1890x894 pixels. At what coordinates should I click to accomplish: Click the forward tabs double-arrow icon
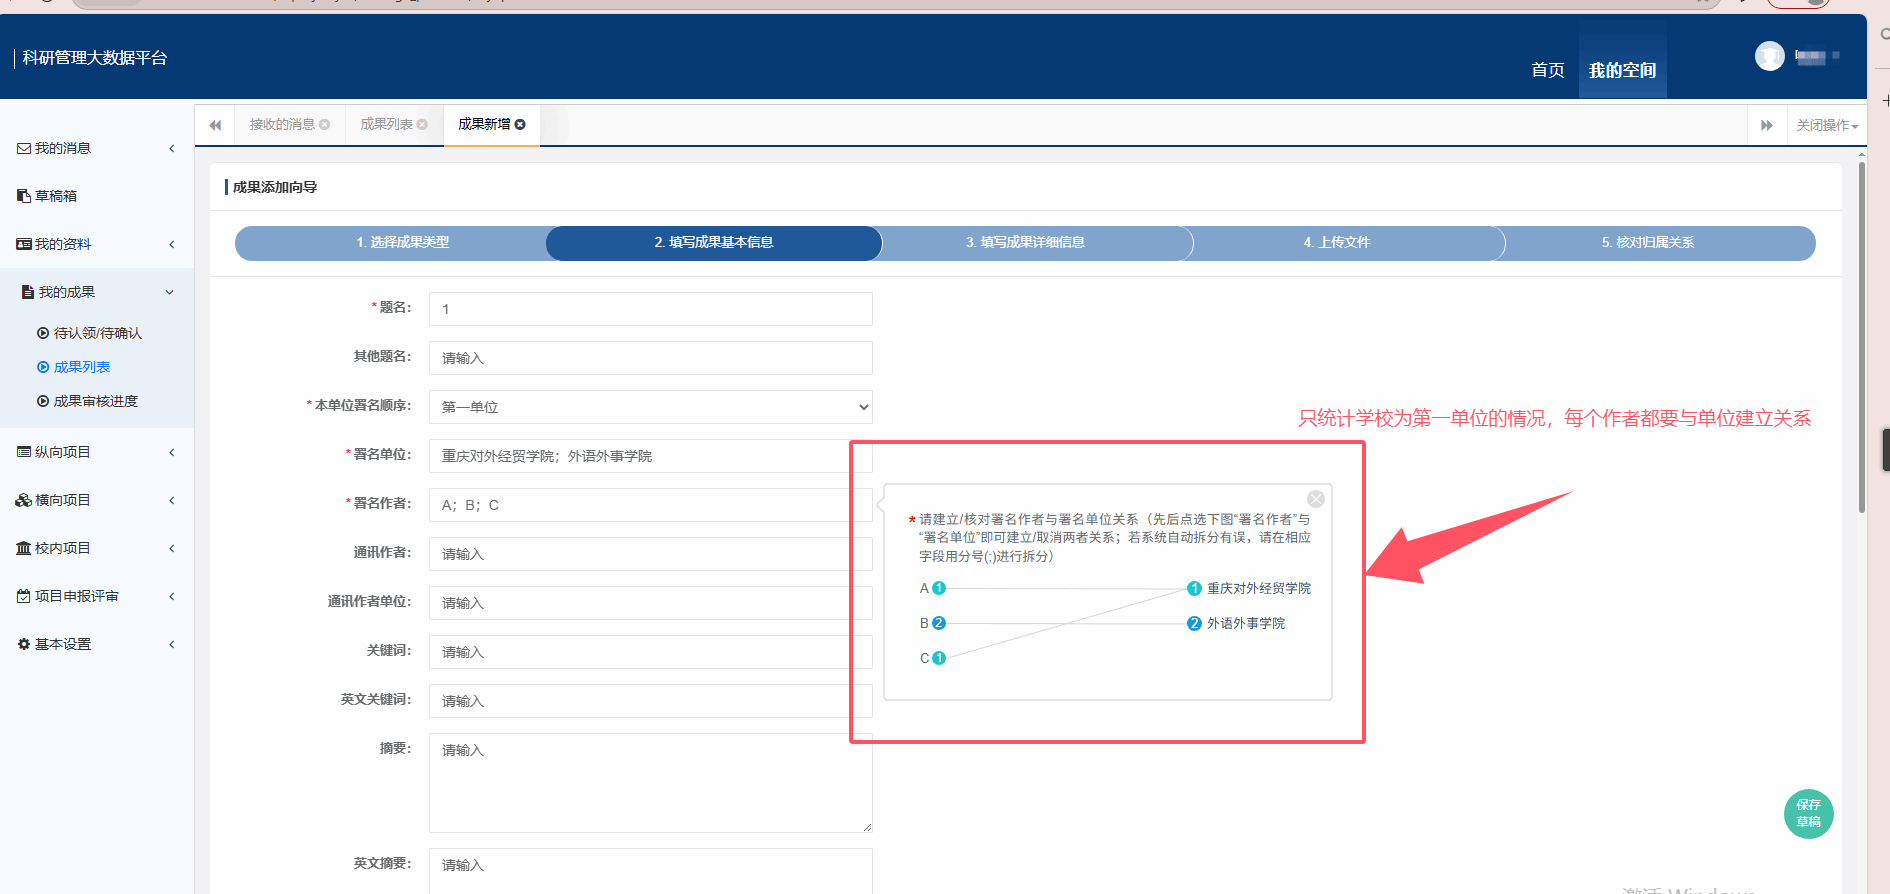(x=1766, y=125)
